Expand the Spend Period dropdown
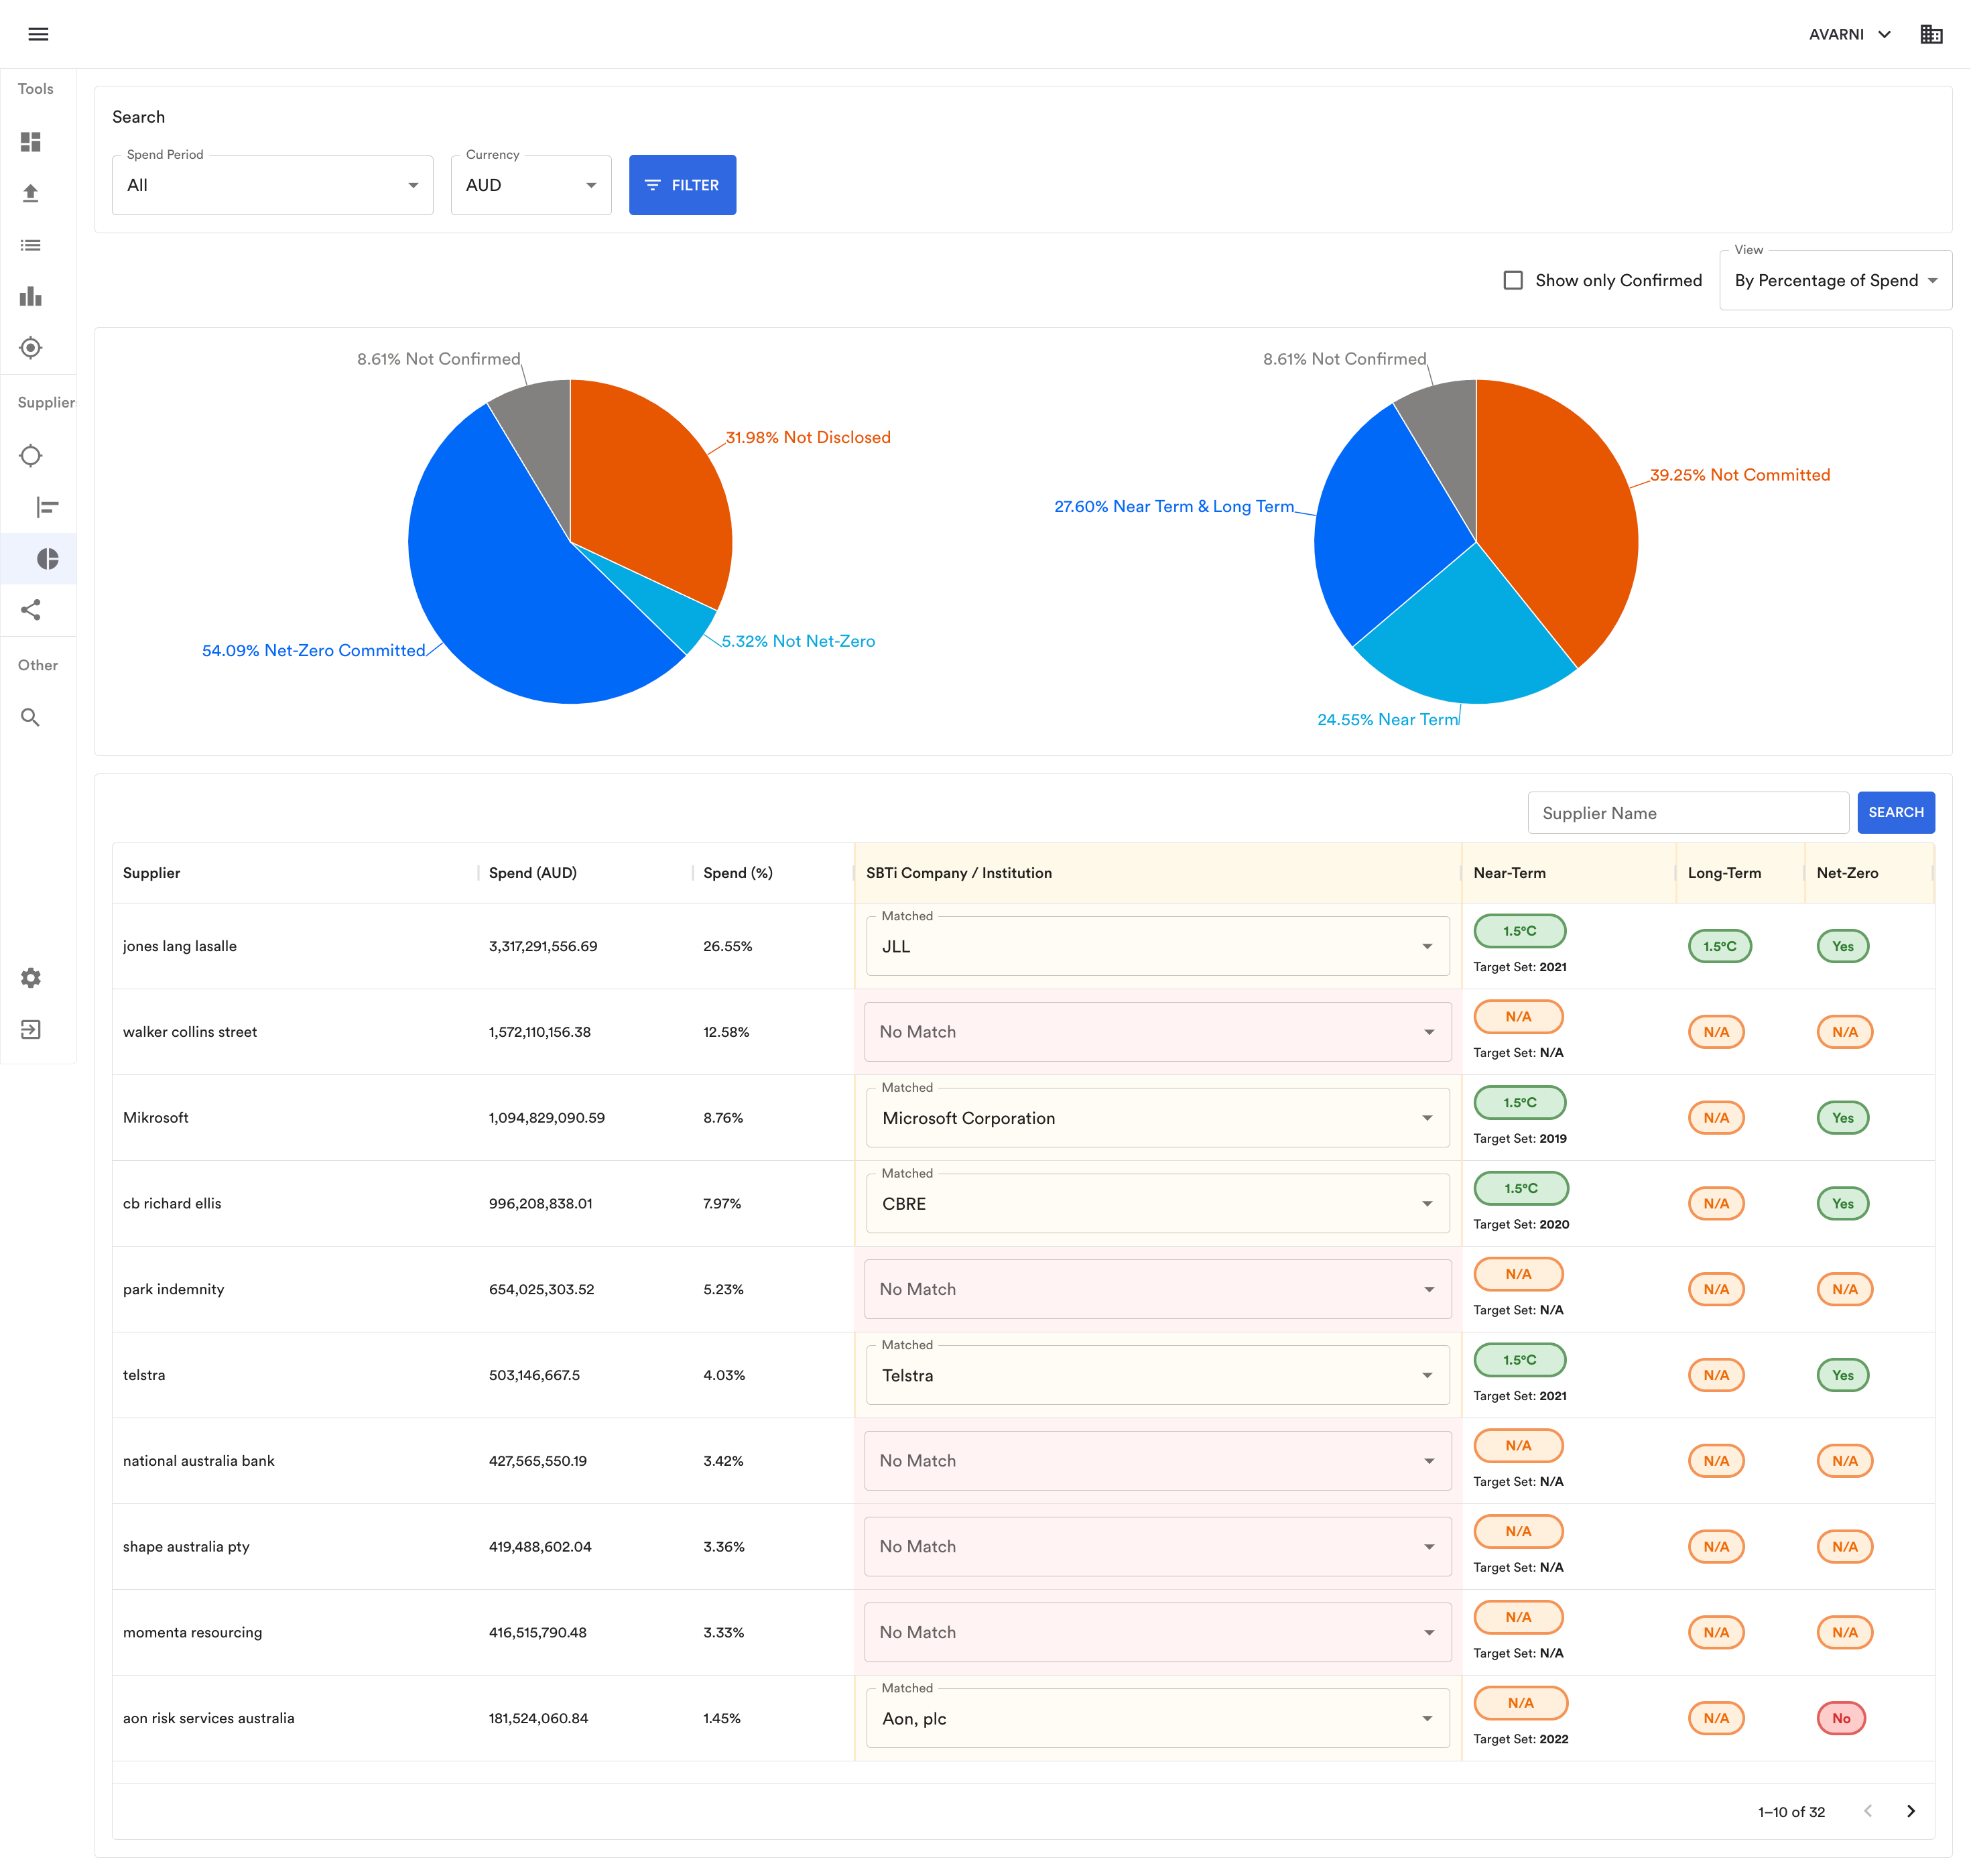This screenshot has height=1876, width=1971. (x=272, y=185)
